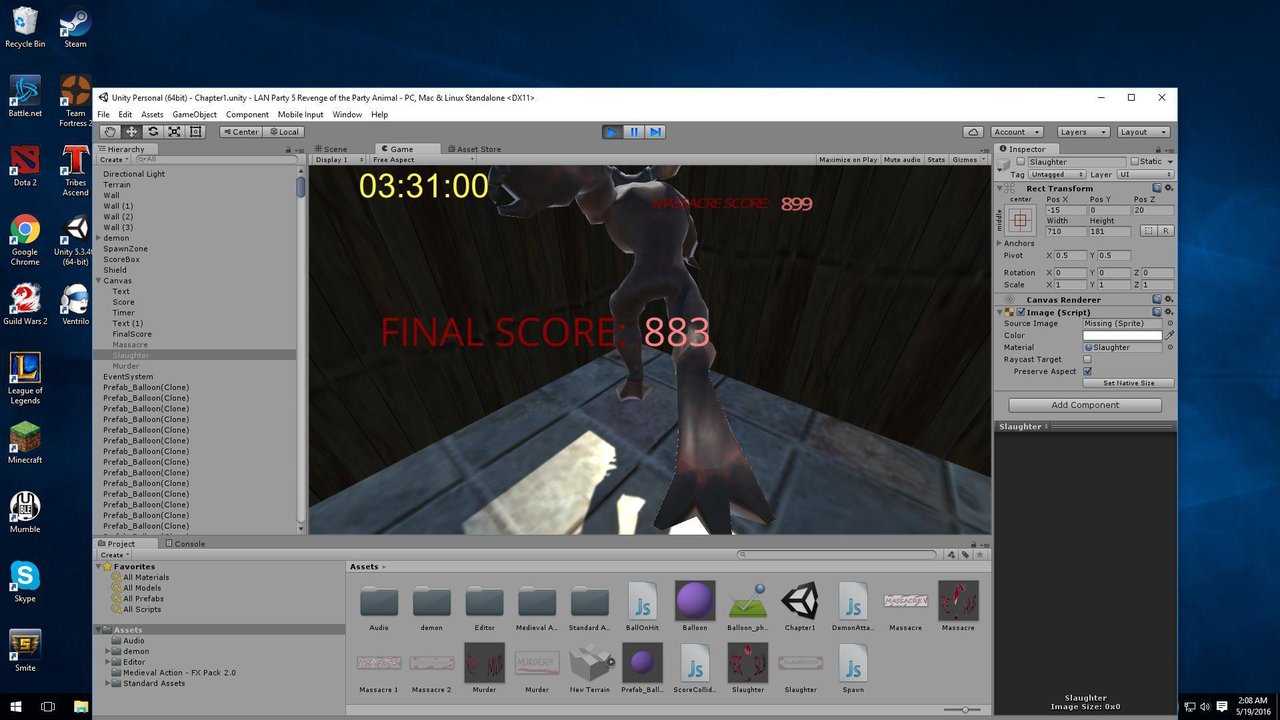The width and height of the screenshot is (1280, 720).
Task: Open the Layers dropdown
Action: click(x=1082, y=132)
